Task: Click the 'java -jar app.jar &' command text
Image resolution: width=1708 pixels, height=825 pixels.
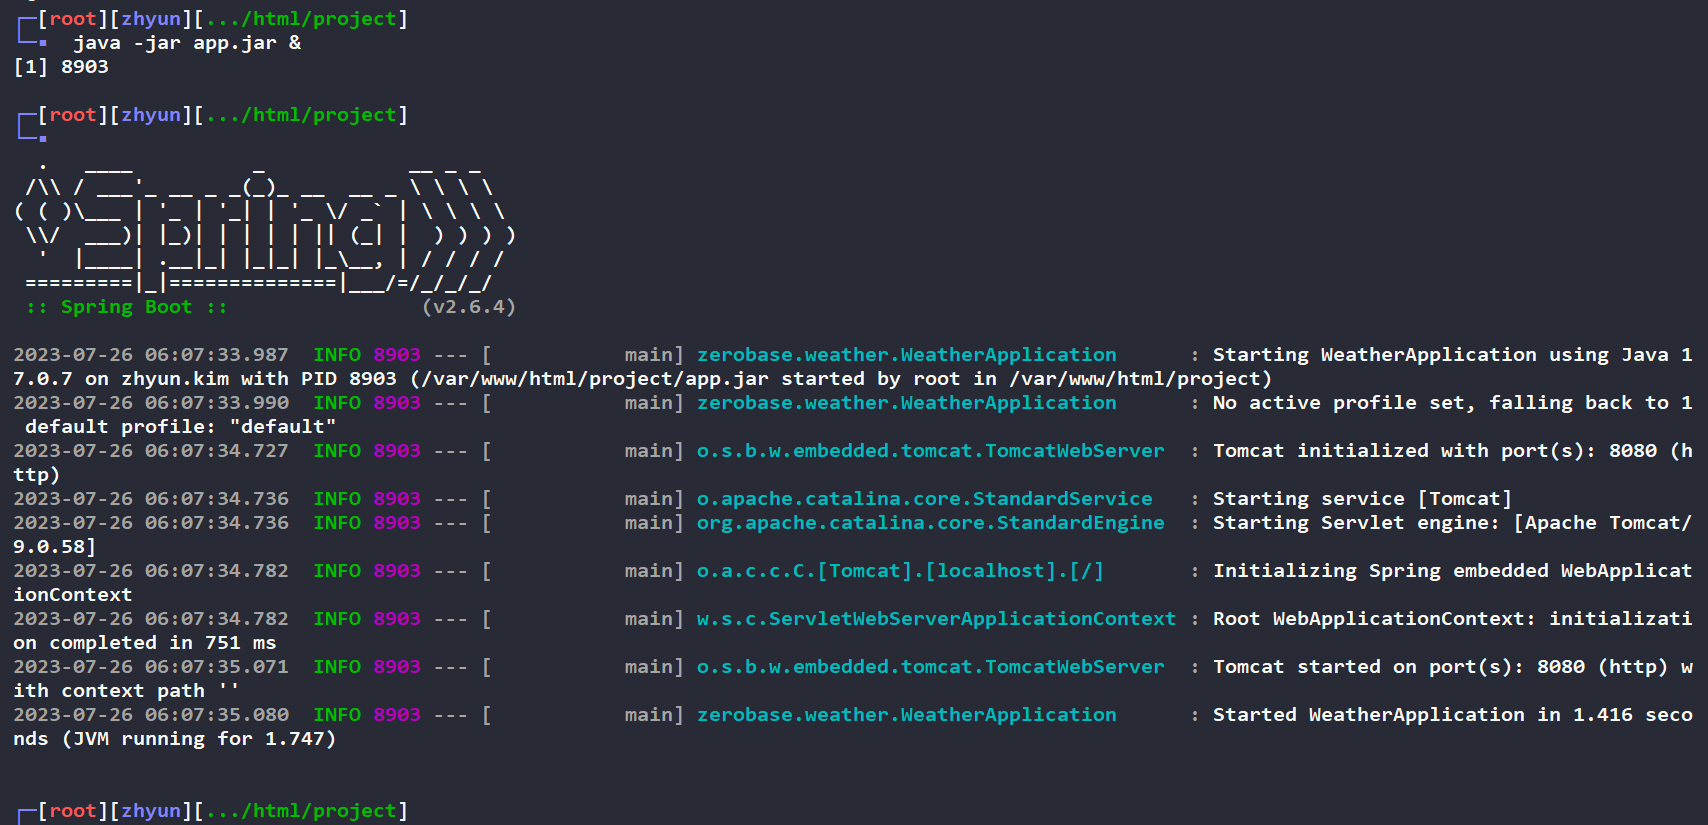Action: tap(187, 43)
